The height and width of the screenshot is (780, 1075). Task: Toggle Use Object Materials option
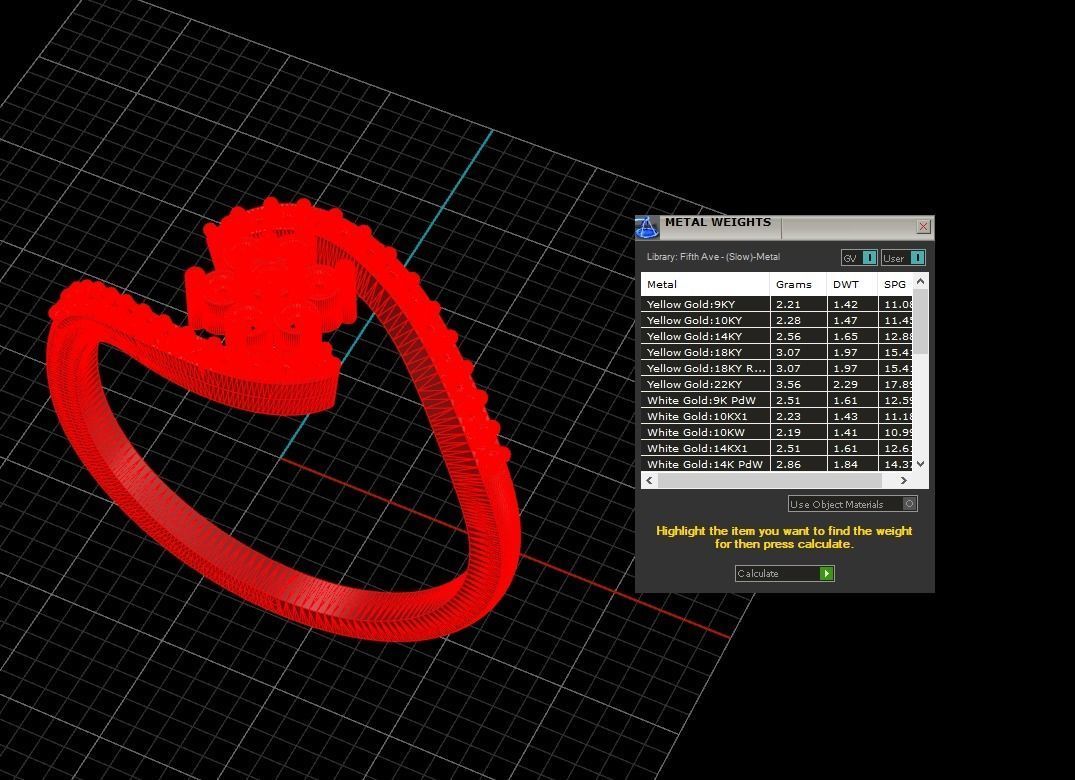[852, 504]
